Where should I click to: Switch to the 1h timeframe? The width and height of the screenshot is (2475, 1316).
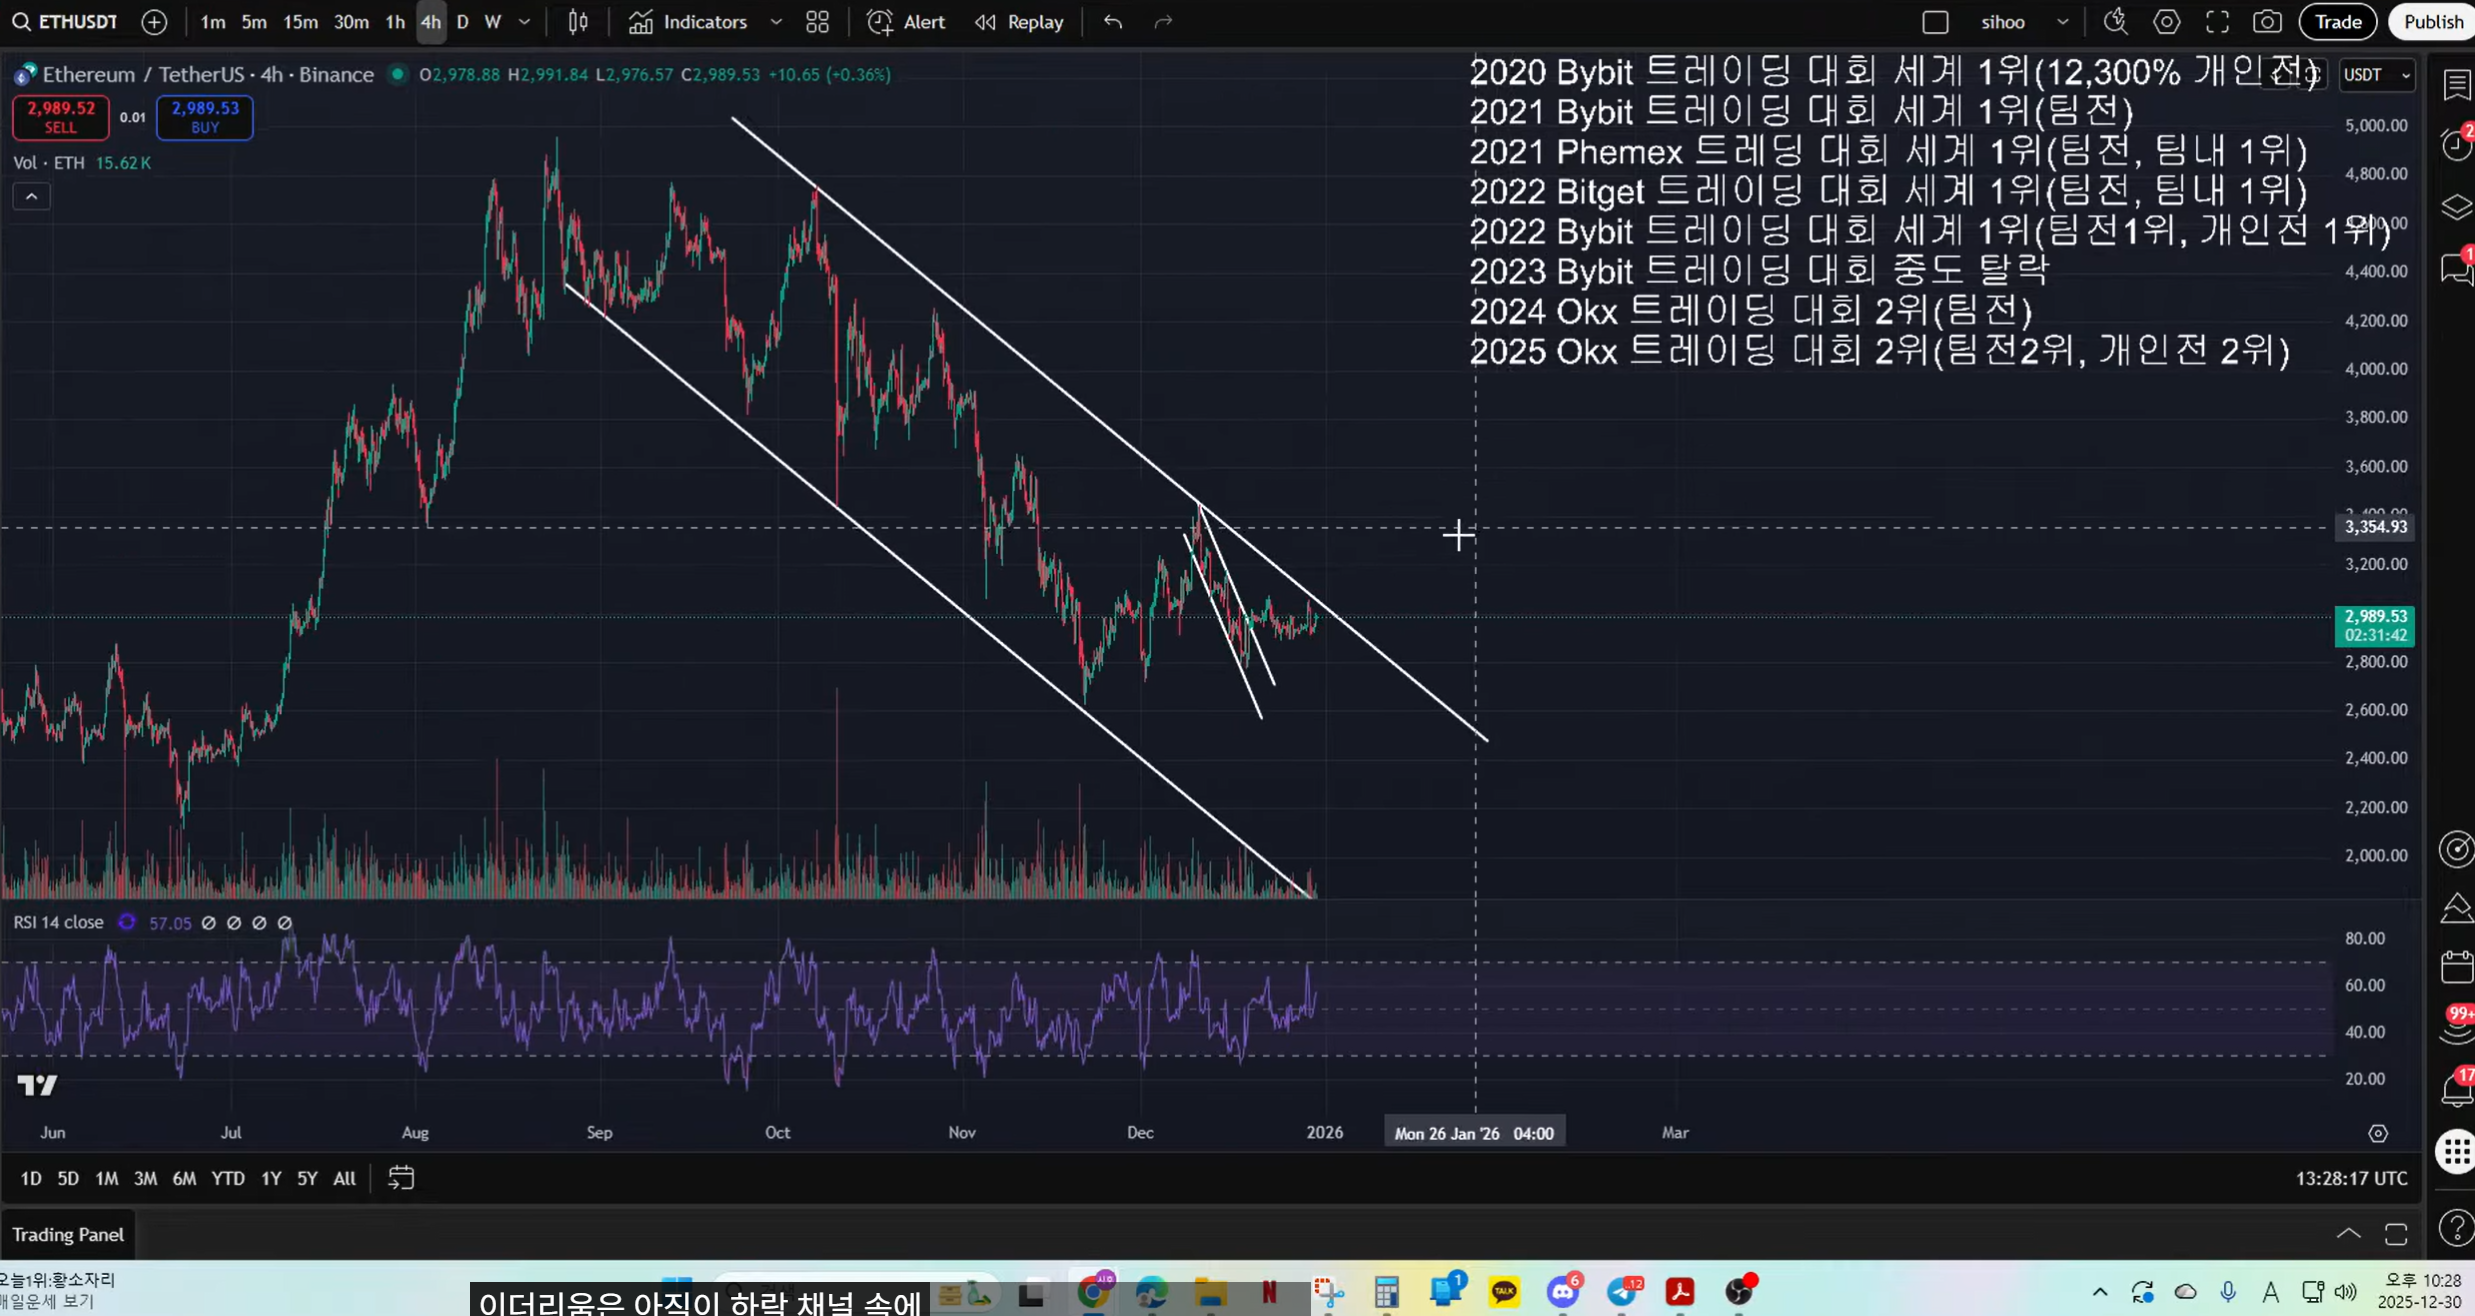[395, 22]
